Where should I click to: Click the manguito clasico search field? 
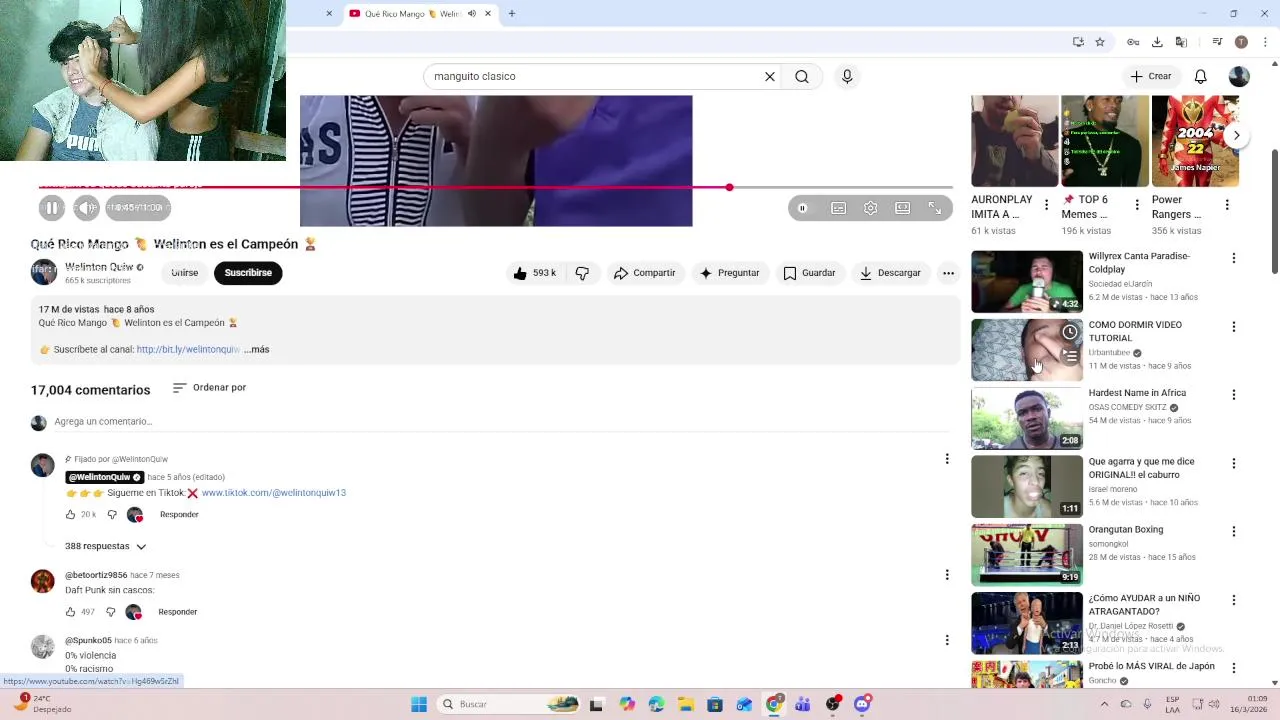(594, 76)
